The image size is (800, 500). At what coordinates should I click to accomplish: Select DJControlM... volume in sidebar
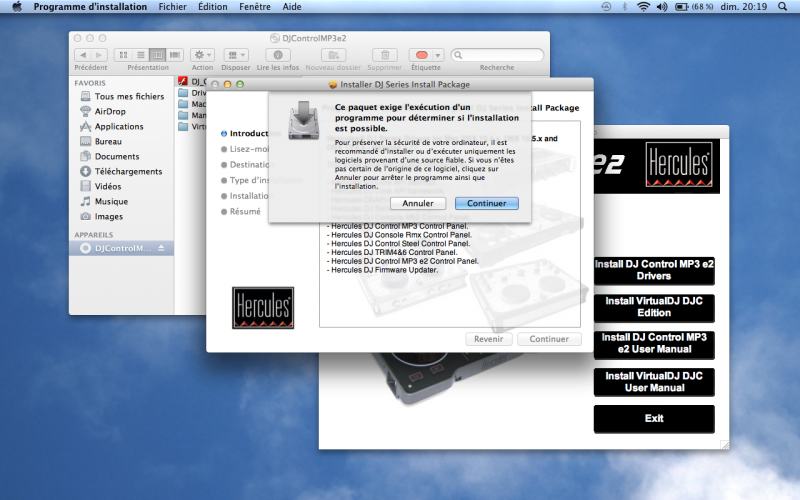[122, 248]
